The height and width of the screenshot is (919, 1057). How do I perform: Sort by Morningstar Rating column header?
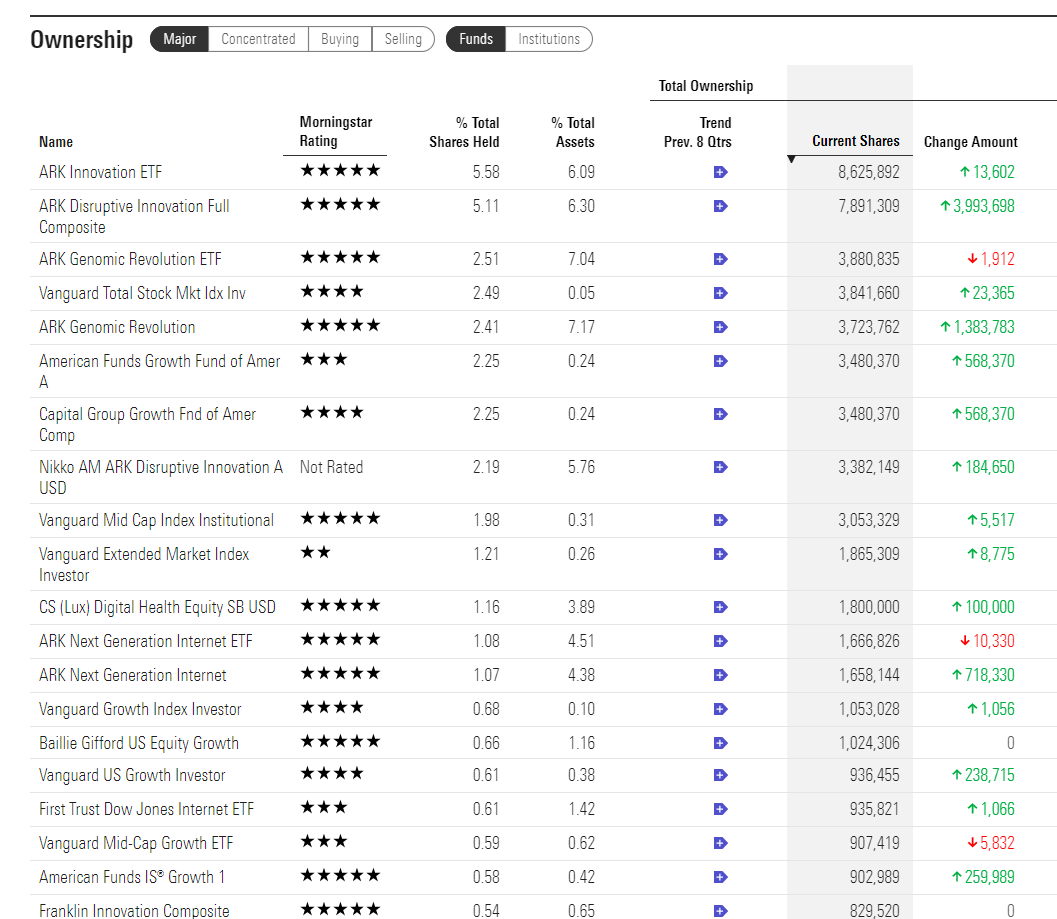336,131
